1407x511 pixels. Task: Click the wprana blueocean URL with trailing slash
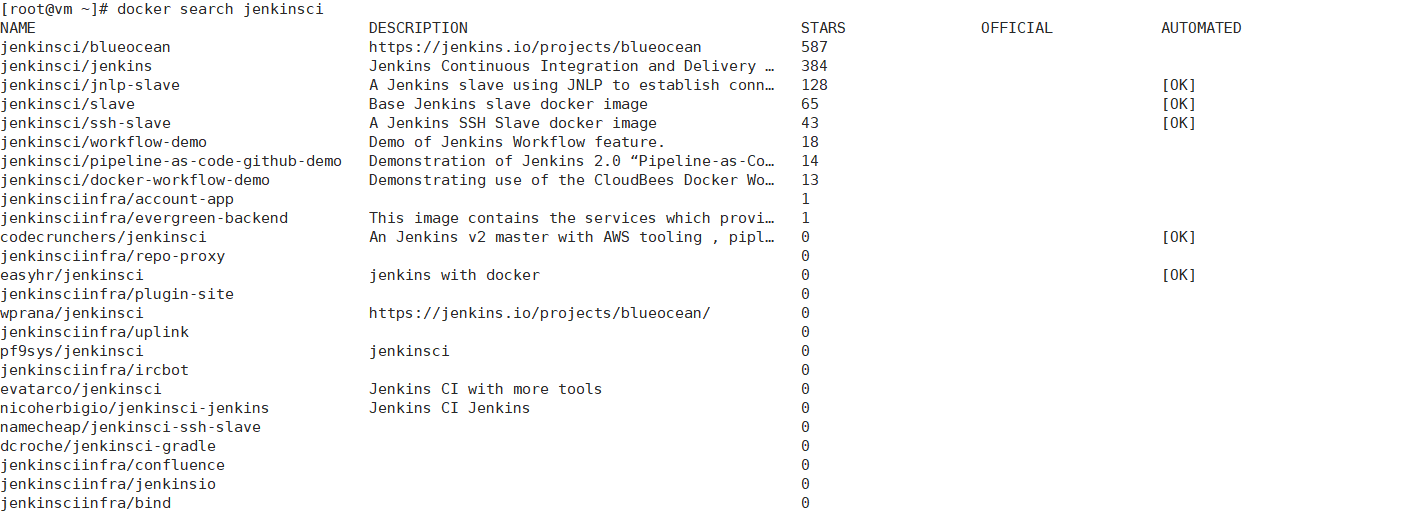click(x=540, y=313)
